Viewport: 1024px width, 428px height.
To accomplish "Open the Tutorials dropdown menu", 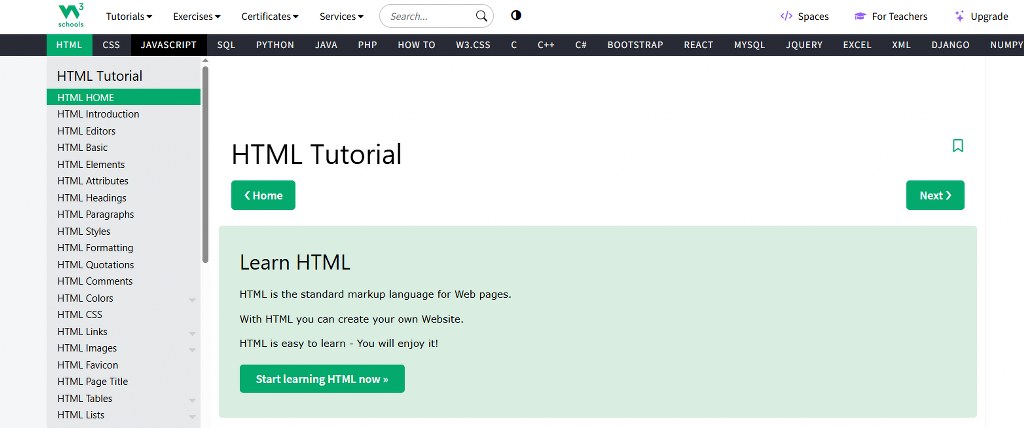I will click(x=129, y=16).
